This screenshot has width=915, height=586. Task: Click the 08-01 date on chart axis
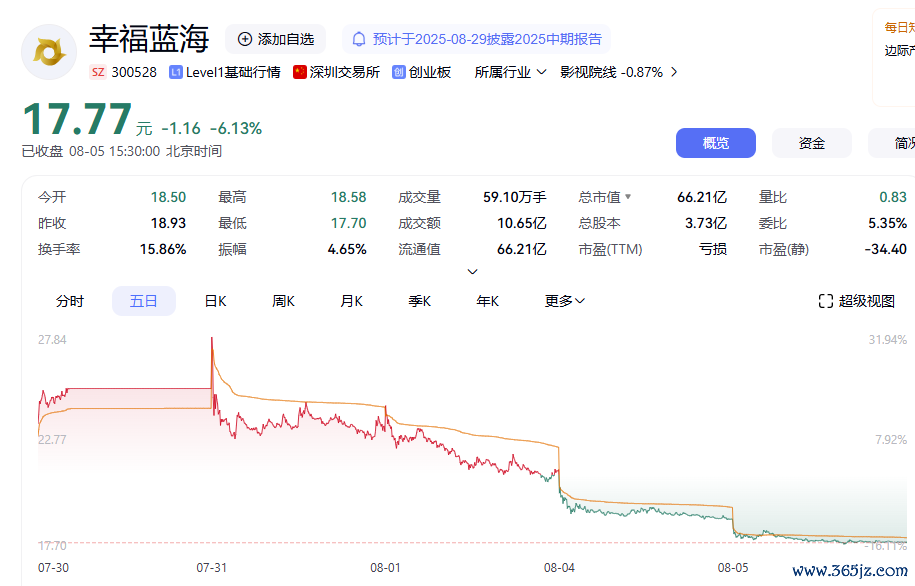click(385, 567)
